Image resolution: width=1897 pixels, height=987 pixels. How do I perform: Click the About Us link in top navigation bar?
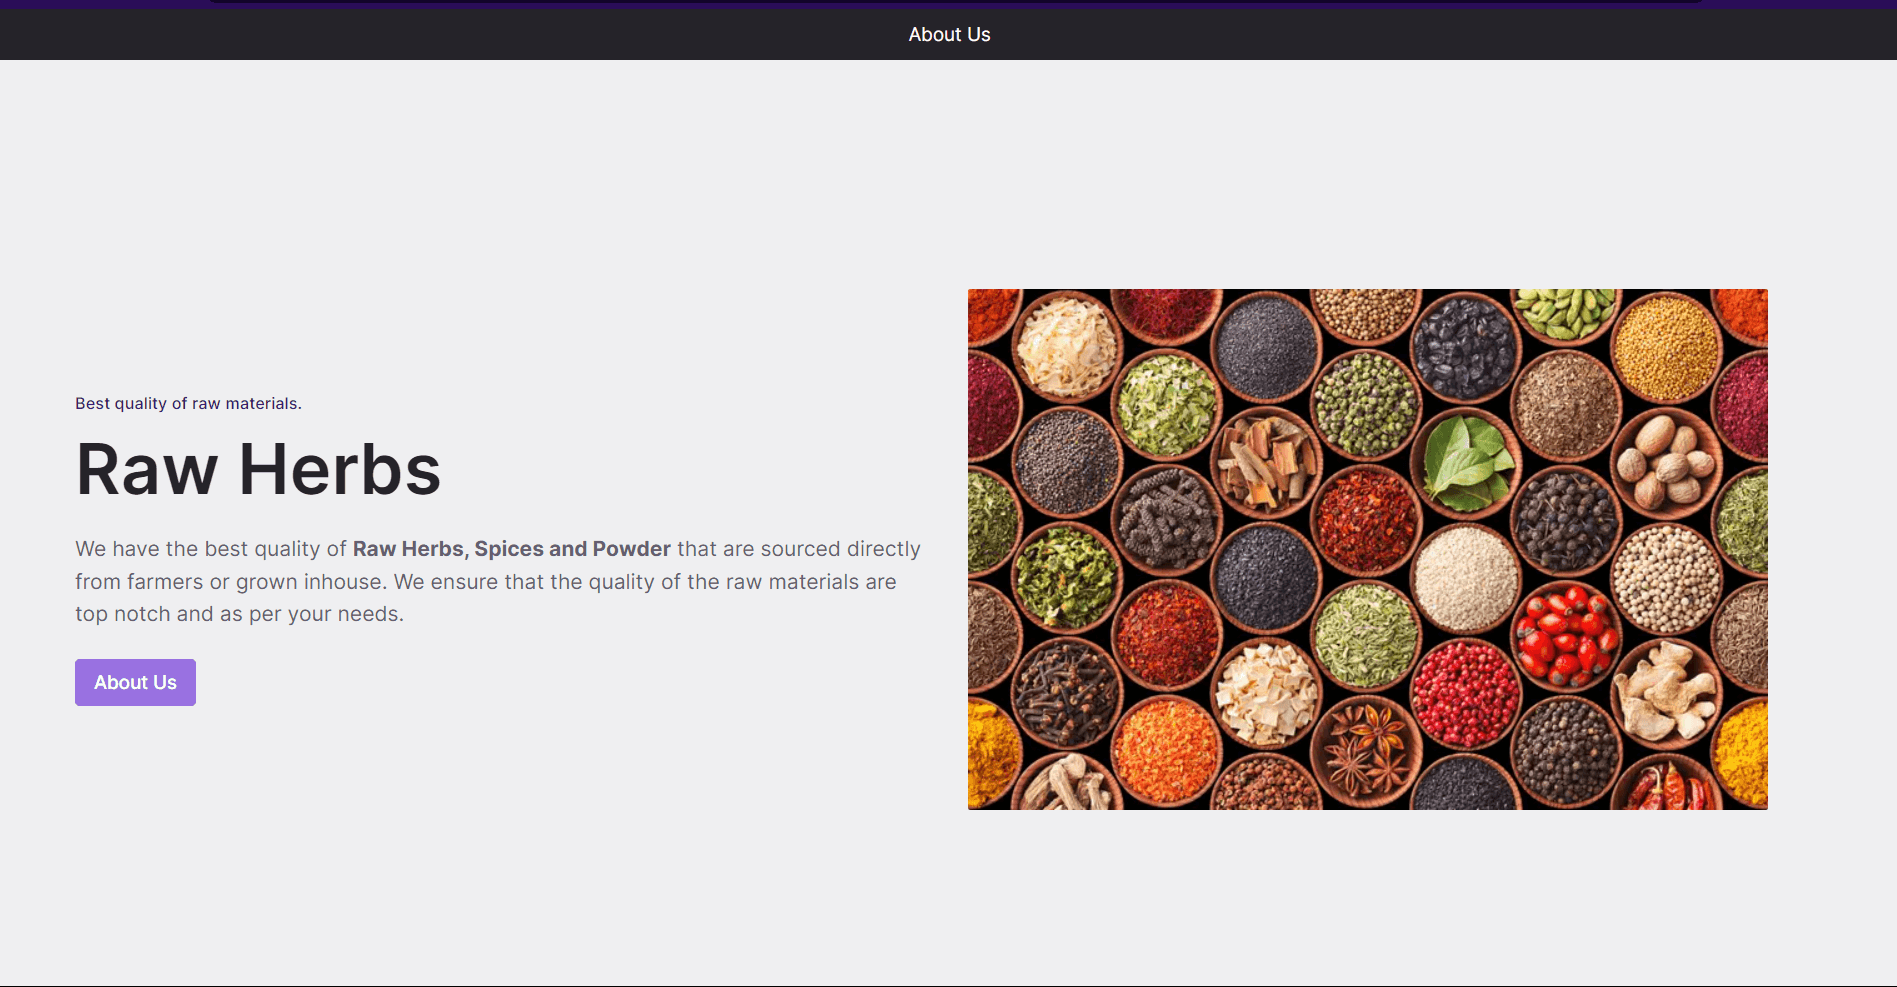click(x=949, y=35)
